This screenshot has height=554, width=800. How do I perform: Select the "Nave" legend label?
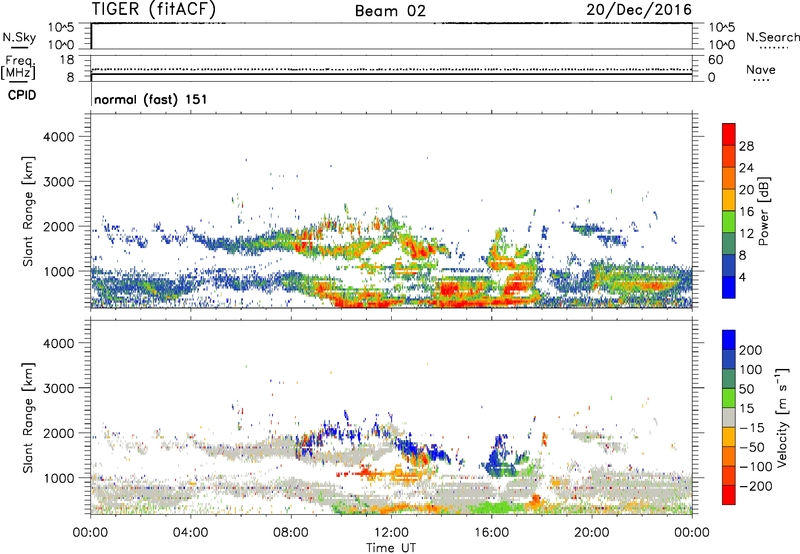(761, 69)
